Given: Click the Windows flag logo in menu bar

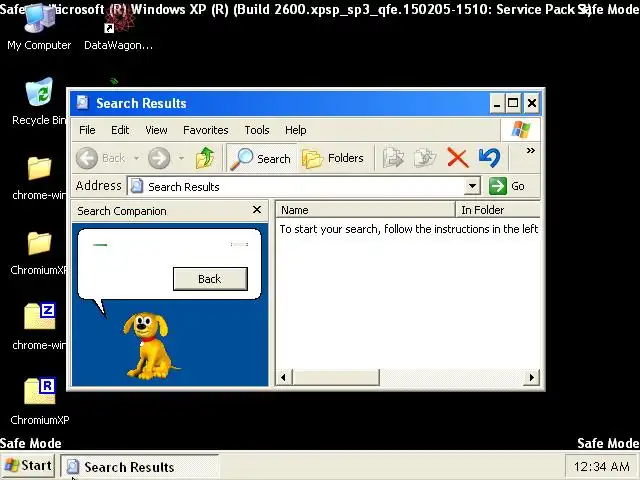Looking at the screenshot, I should click(x=521, y=130).
